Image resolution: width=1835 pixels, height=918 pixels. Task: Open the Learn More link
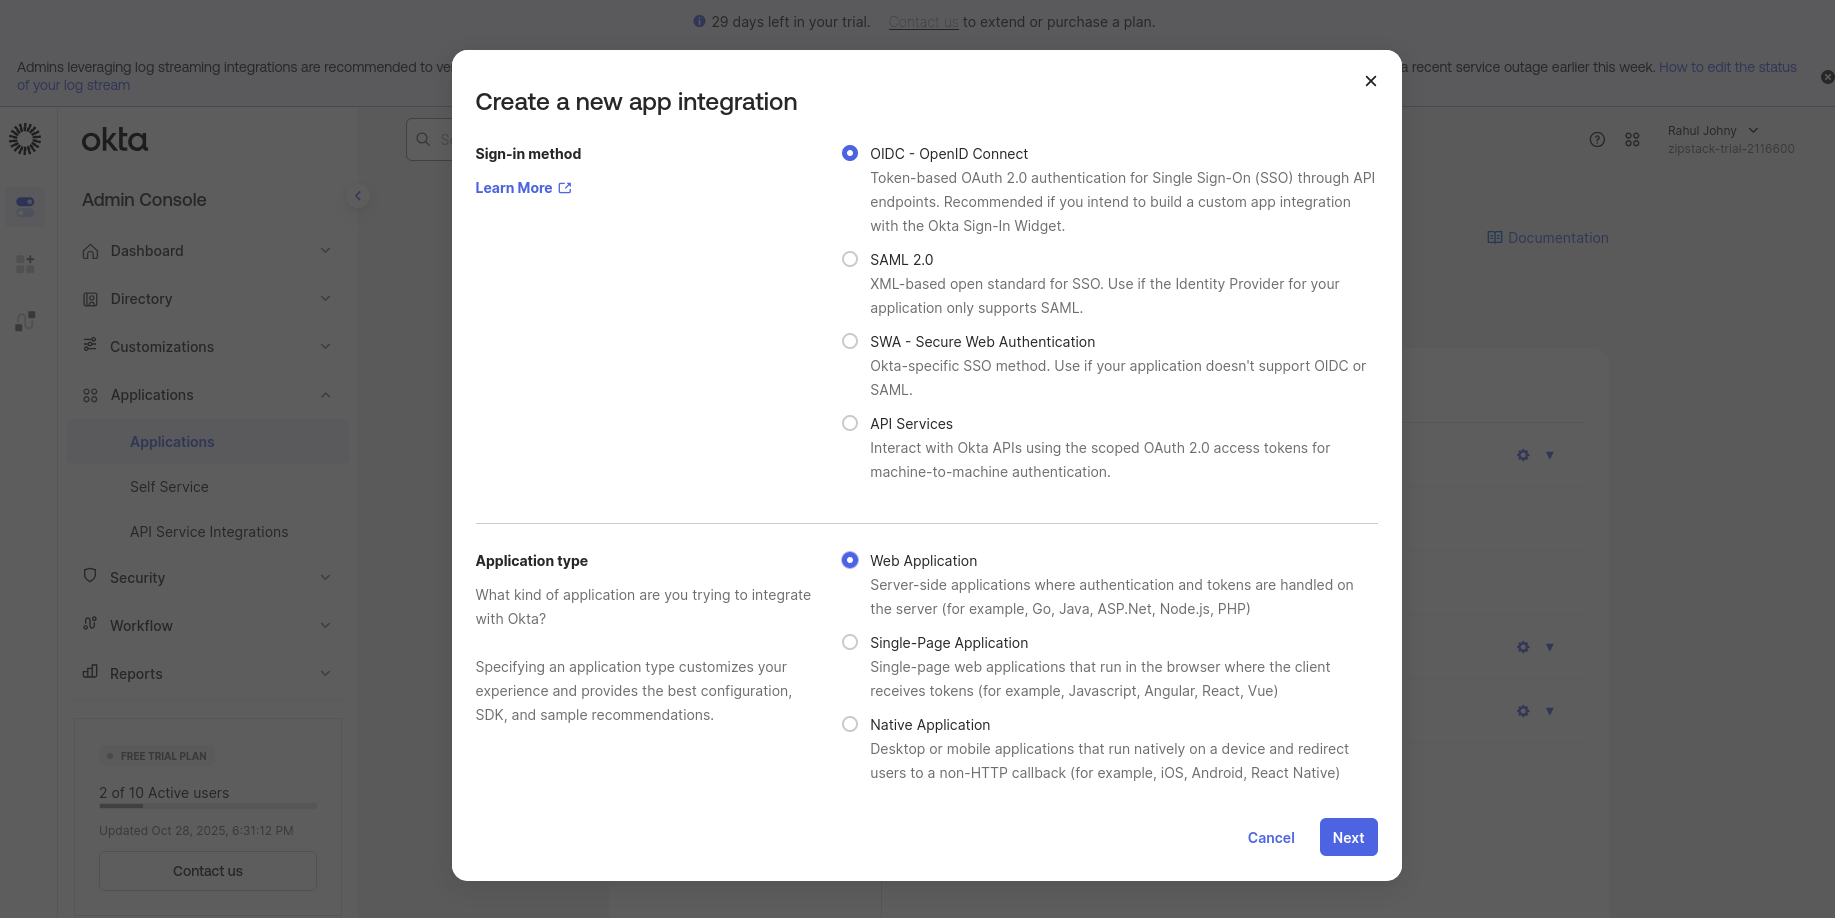514,187
